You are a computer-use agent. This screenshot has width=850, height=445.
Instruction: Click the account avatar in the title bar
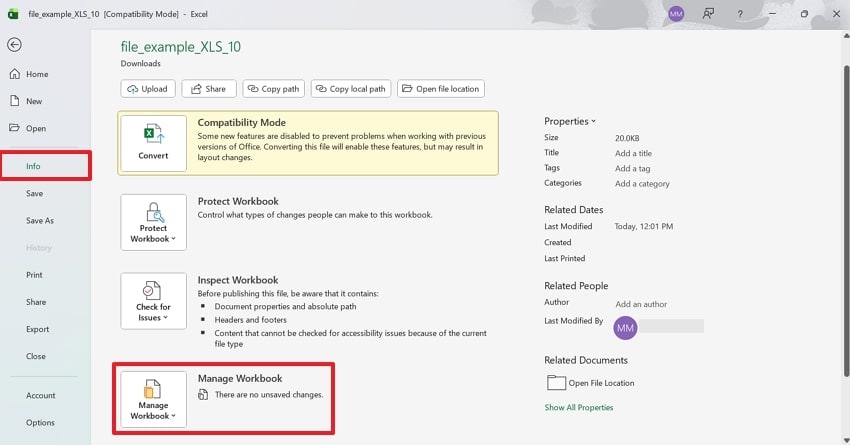[x=676, y=14]
